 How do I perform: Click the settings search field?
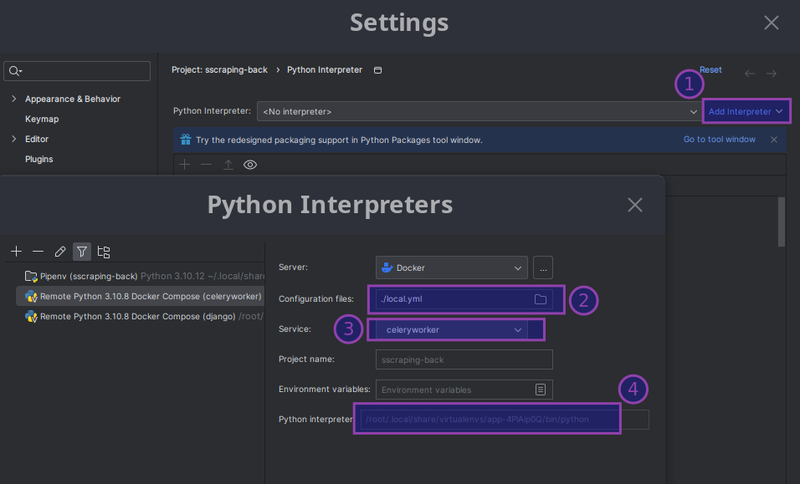point(77,71)
